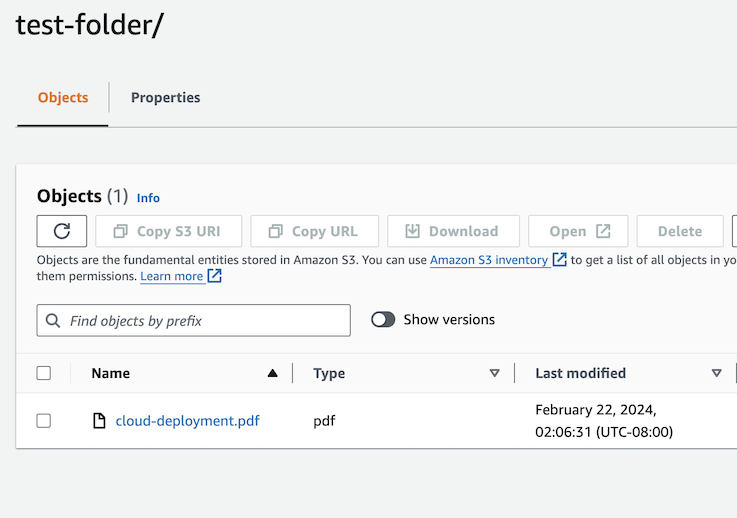Open the cloud-deployment.pdf object link
Image resolution: width=737 pixels, height=518 pixels.
coord(187,421)
